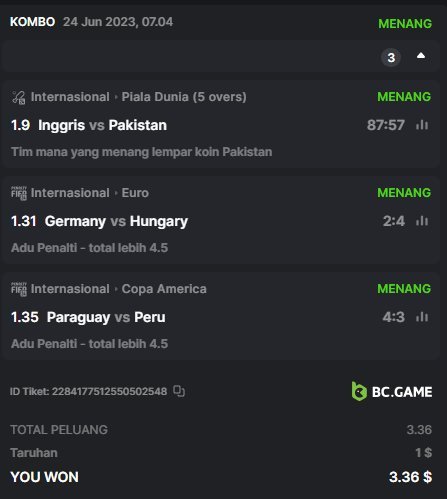Click the Euro league label

(x=135, y=193)
